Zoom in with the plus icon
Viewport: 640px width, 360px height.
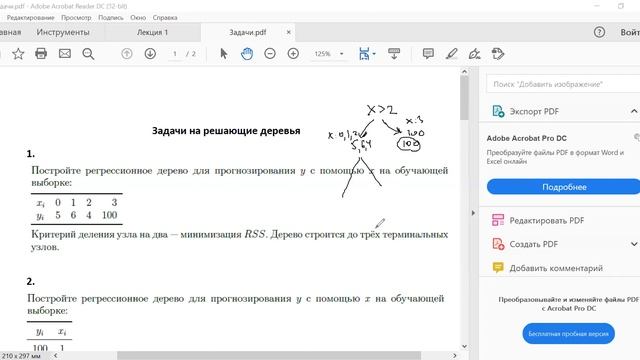pyautogui.click(x=293, y=53)
